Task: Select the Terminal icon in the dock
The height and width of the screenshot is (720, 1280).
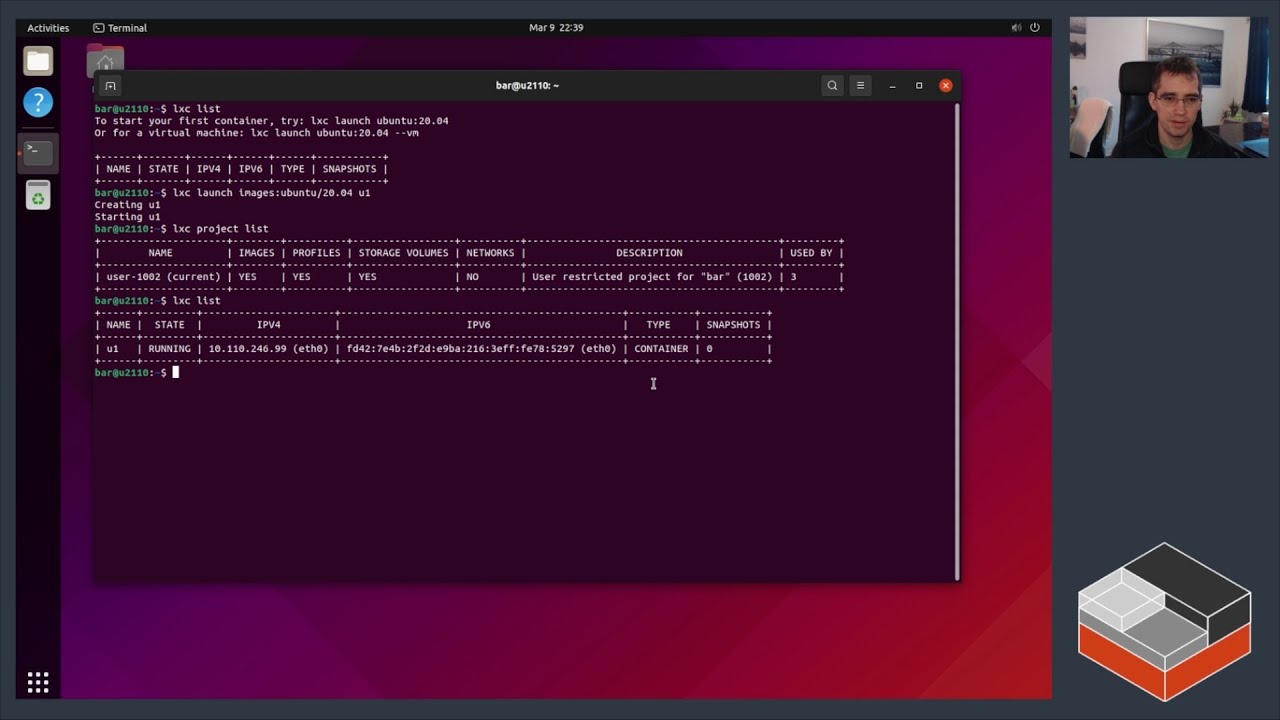Action: (x=38, y=151)
